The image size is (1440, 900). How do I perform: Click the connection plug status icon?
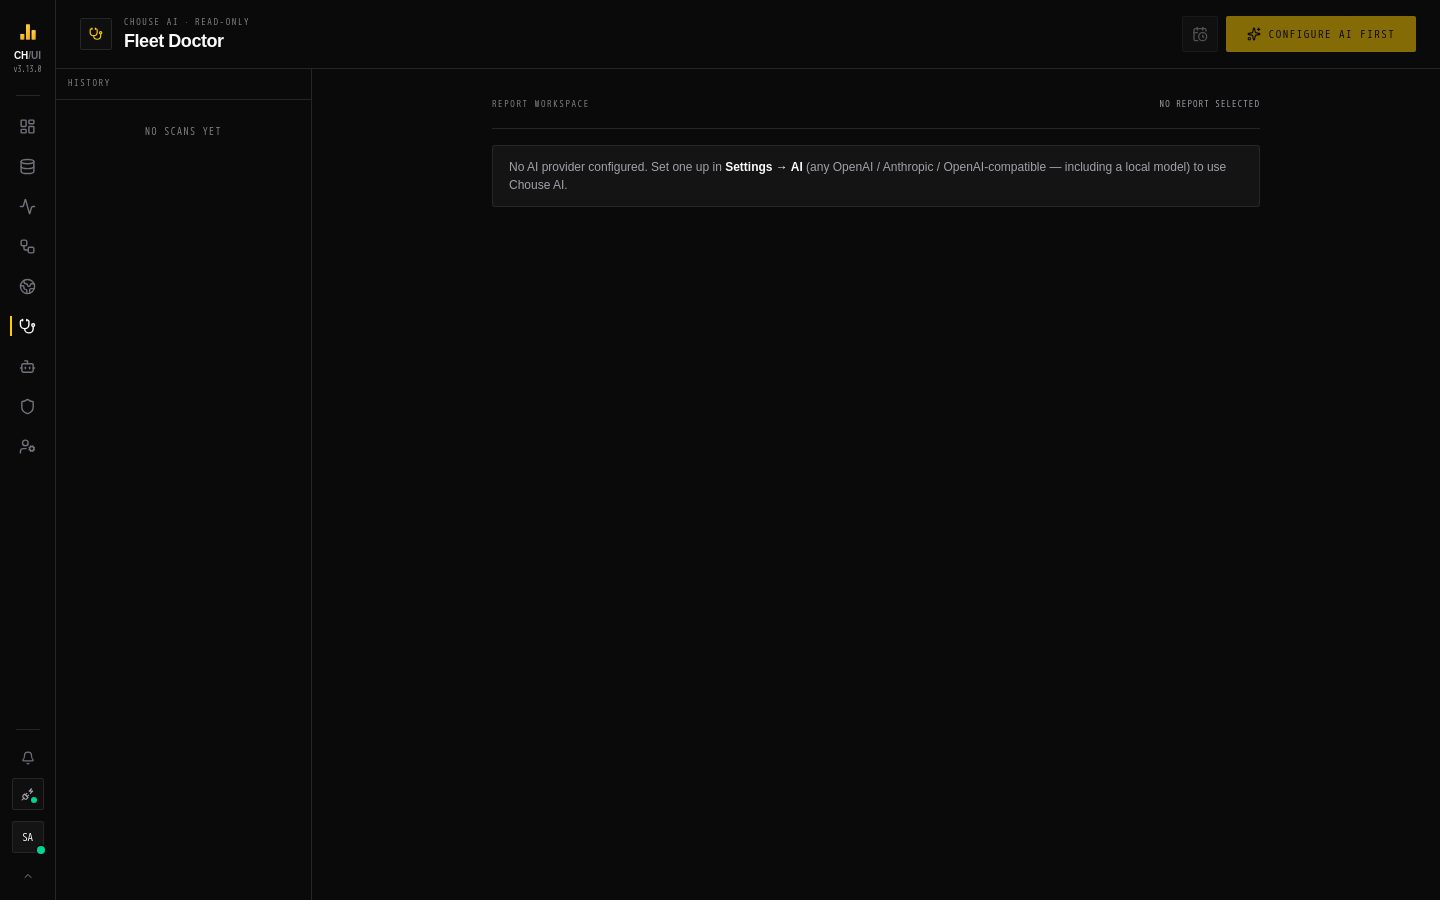point(27,795)
